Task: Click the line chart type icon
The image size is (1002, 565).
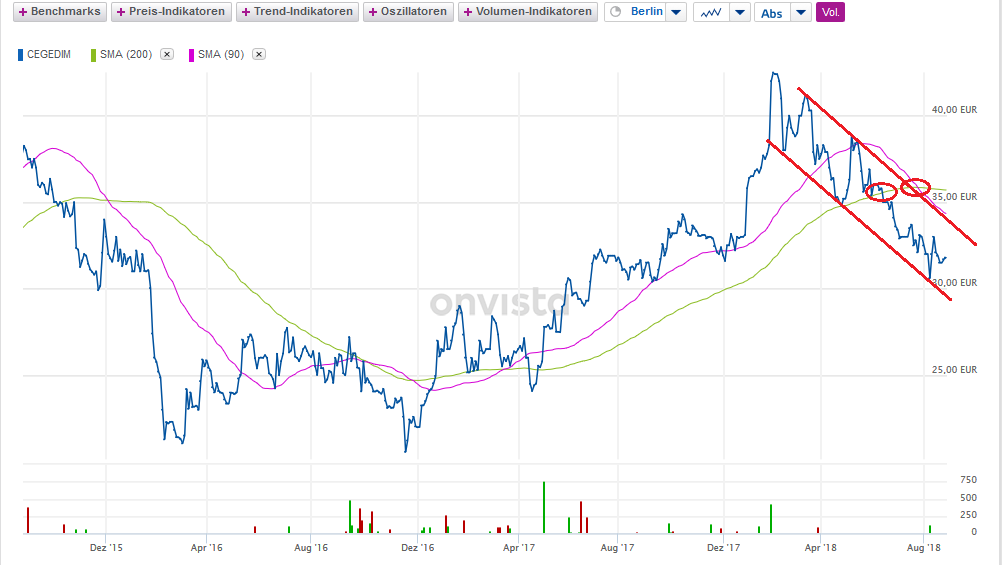Action: [x=710, y=13]
